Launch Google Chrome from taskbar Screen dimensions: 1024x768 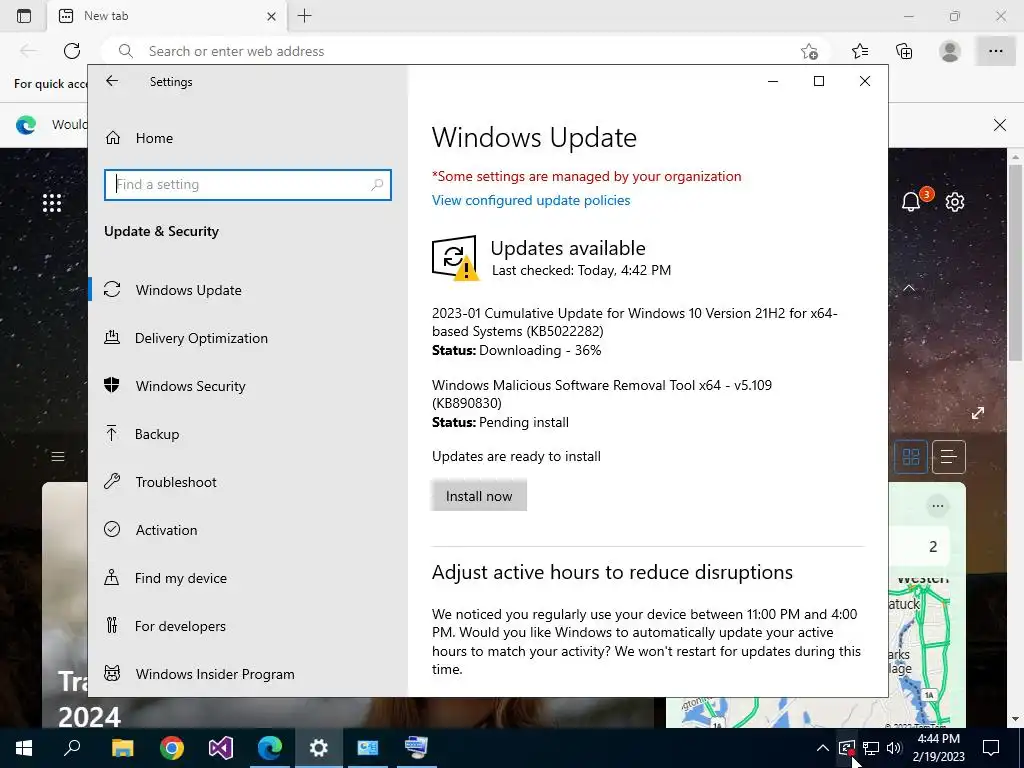point(172,748)
